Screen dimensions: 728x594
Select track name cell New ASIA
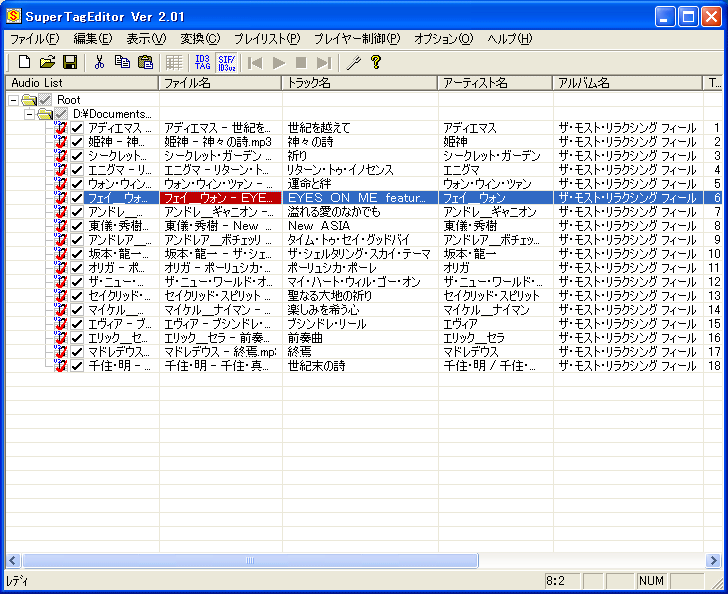(x=360, y=226)
